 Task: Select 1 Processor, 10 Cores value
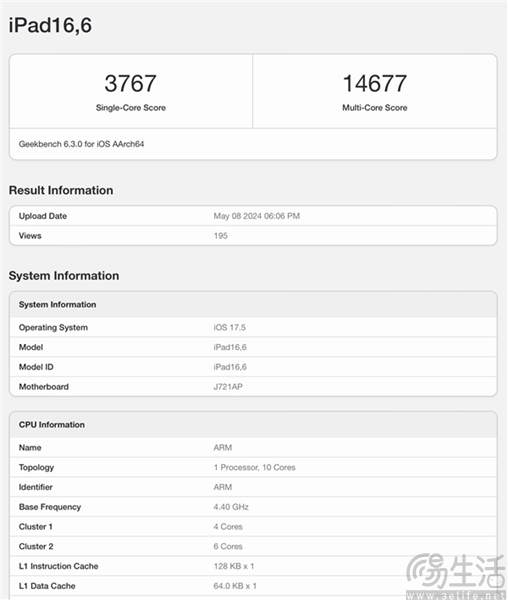coord(254,468)
